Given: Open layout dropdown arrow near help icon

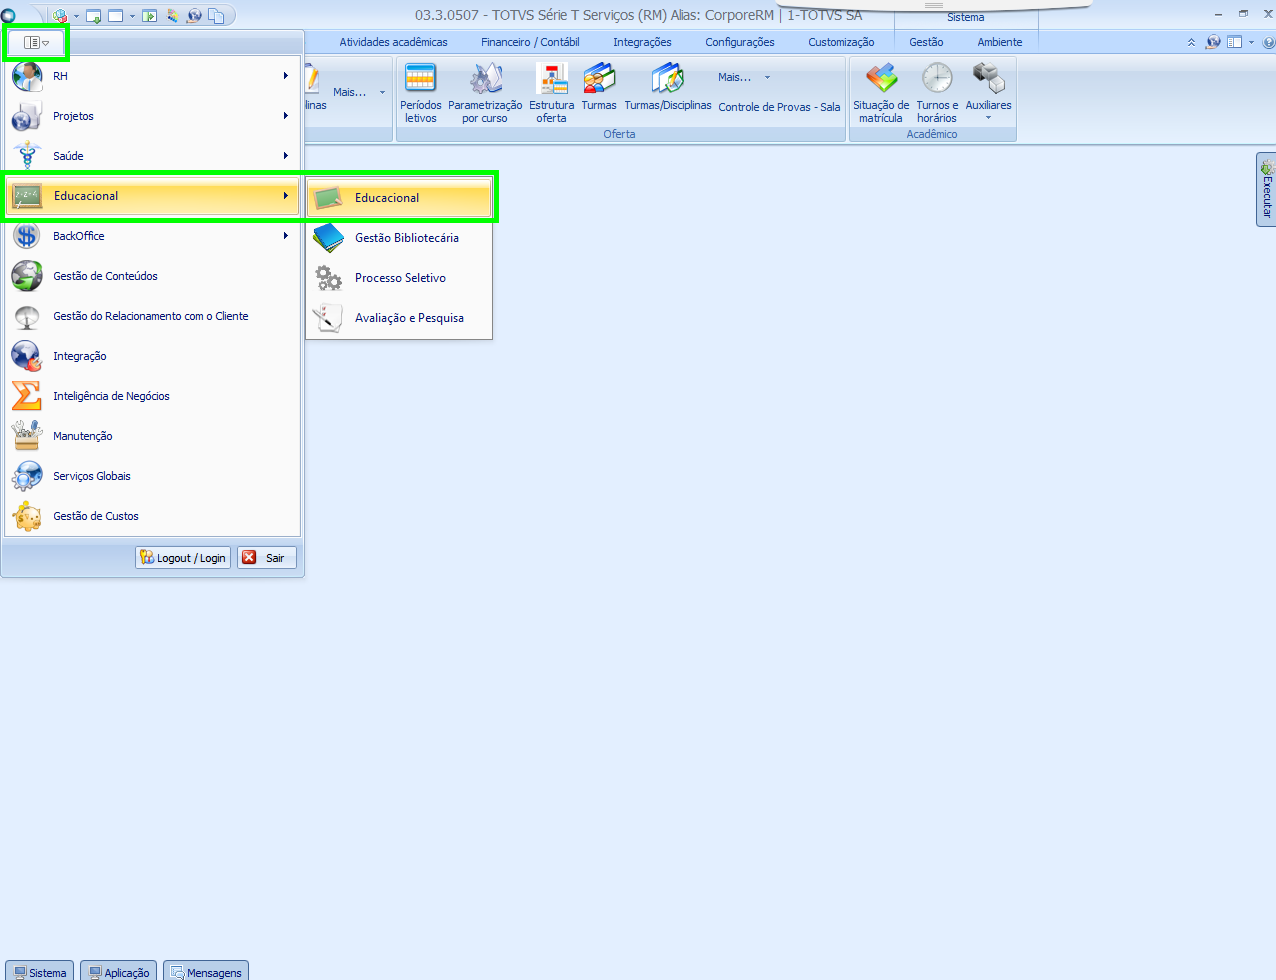Looking at the screenshot, I should point(1251,42).
